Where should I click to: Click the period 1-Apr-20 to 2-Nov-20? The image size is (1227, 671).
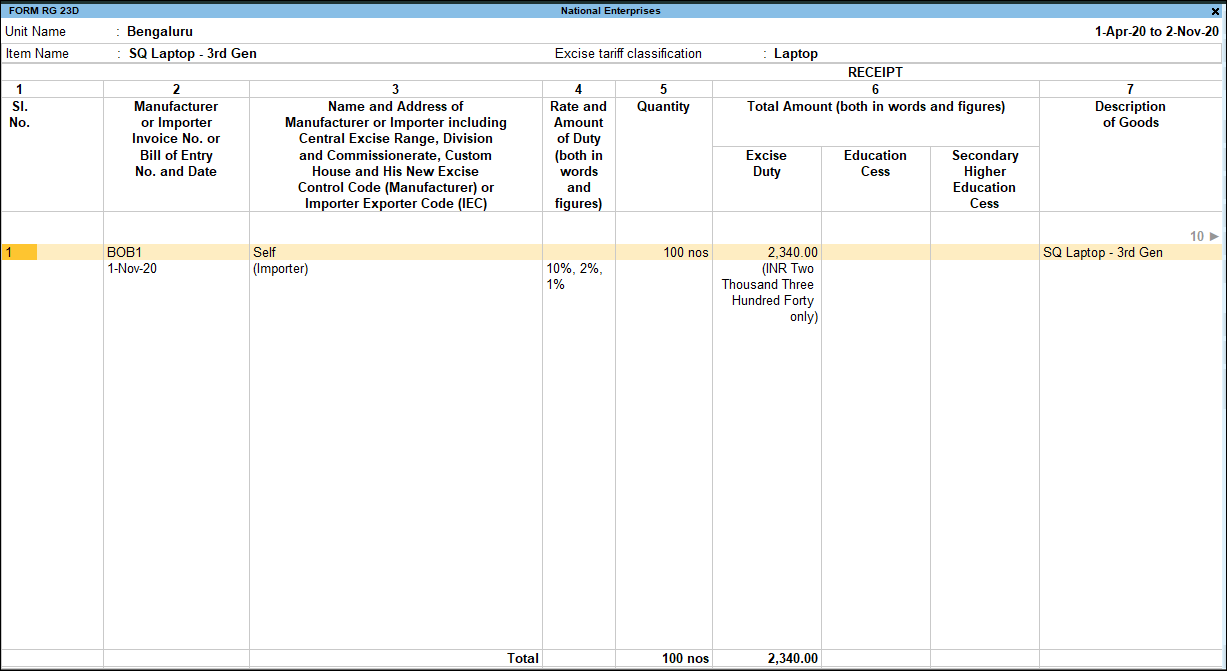point(1157,32)
